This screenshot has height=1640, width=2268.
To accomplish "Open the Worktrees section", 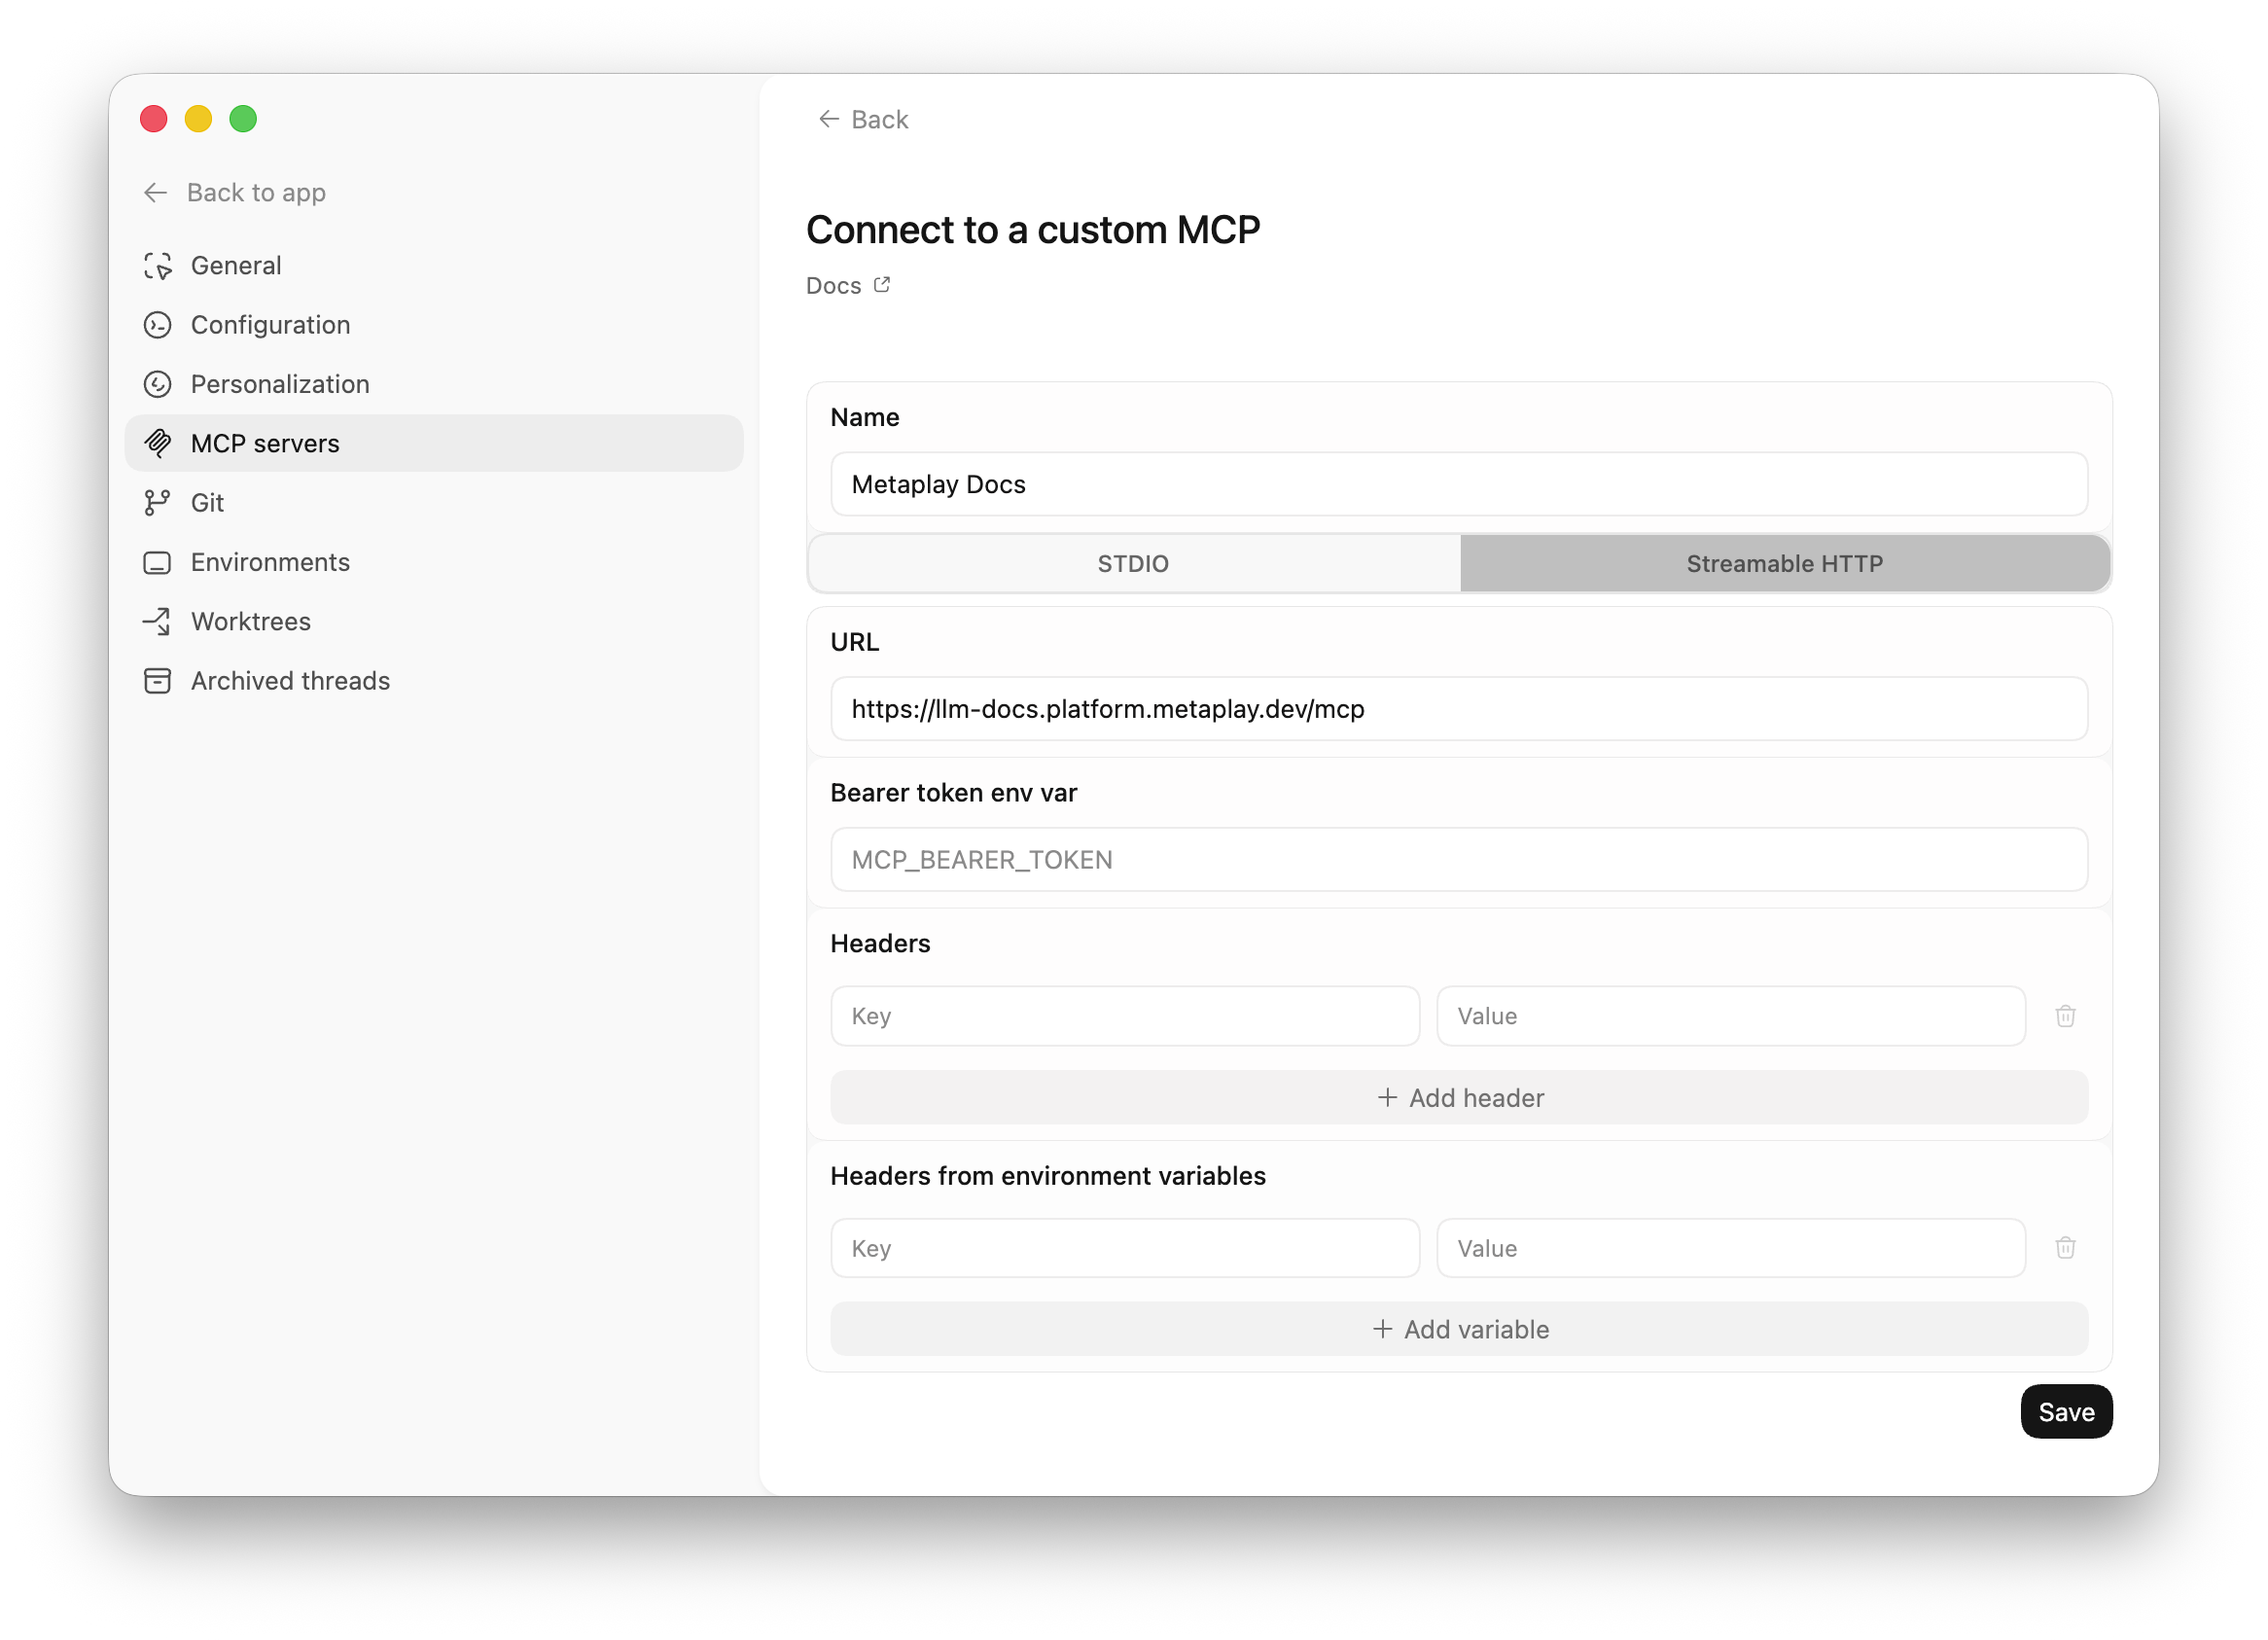I will (251, 621).
